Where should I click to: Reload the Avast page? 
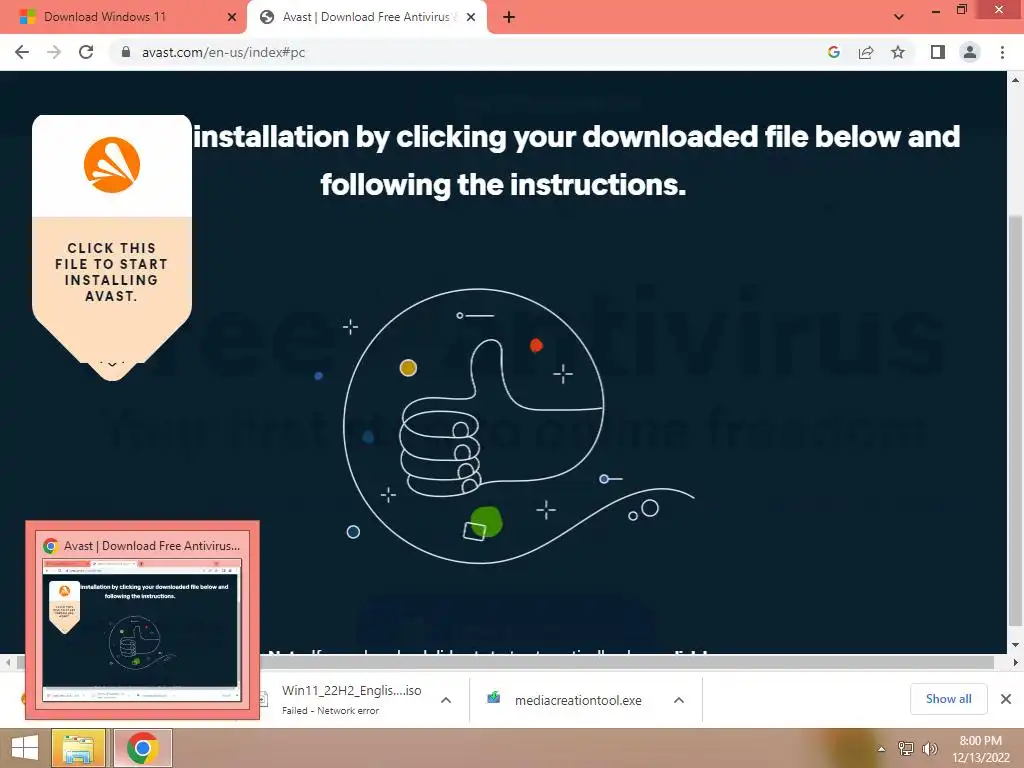click(x=86, y=52)
